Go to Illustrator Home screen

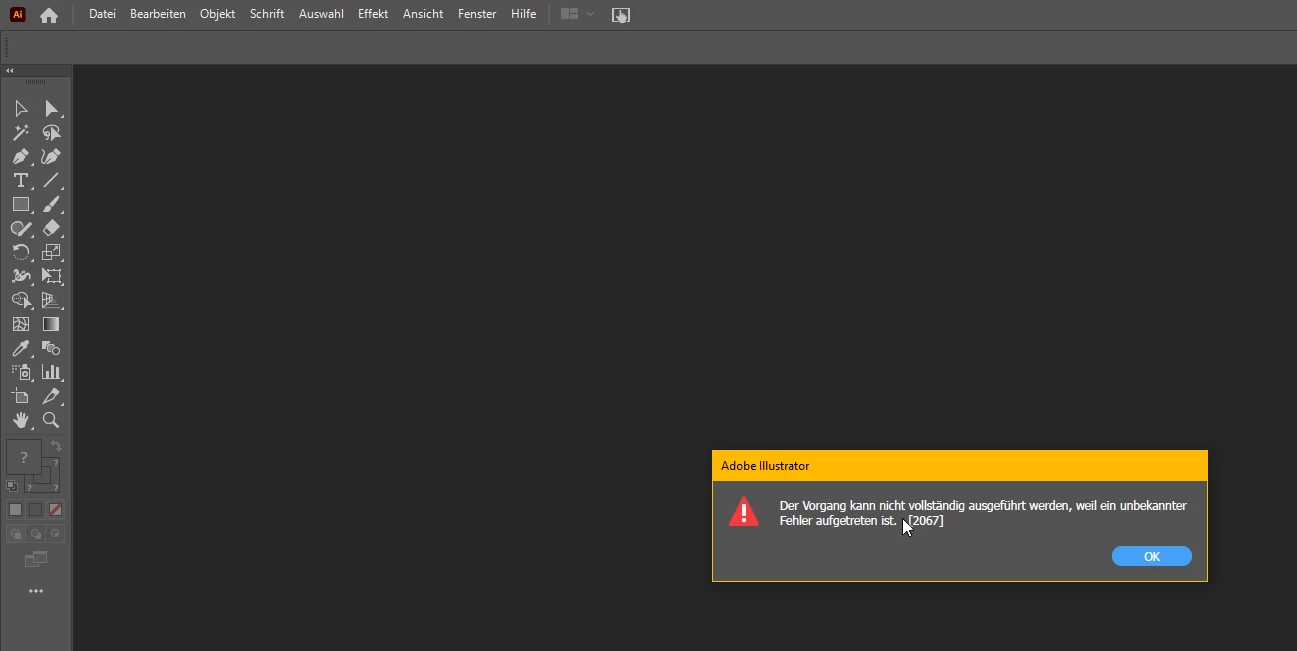point(48,15)
